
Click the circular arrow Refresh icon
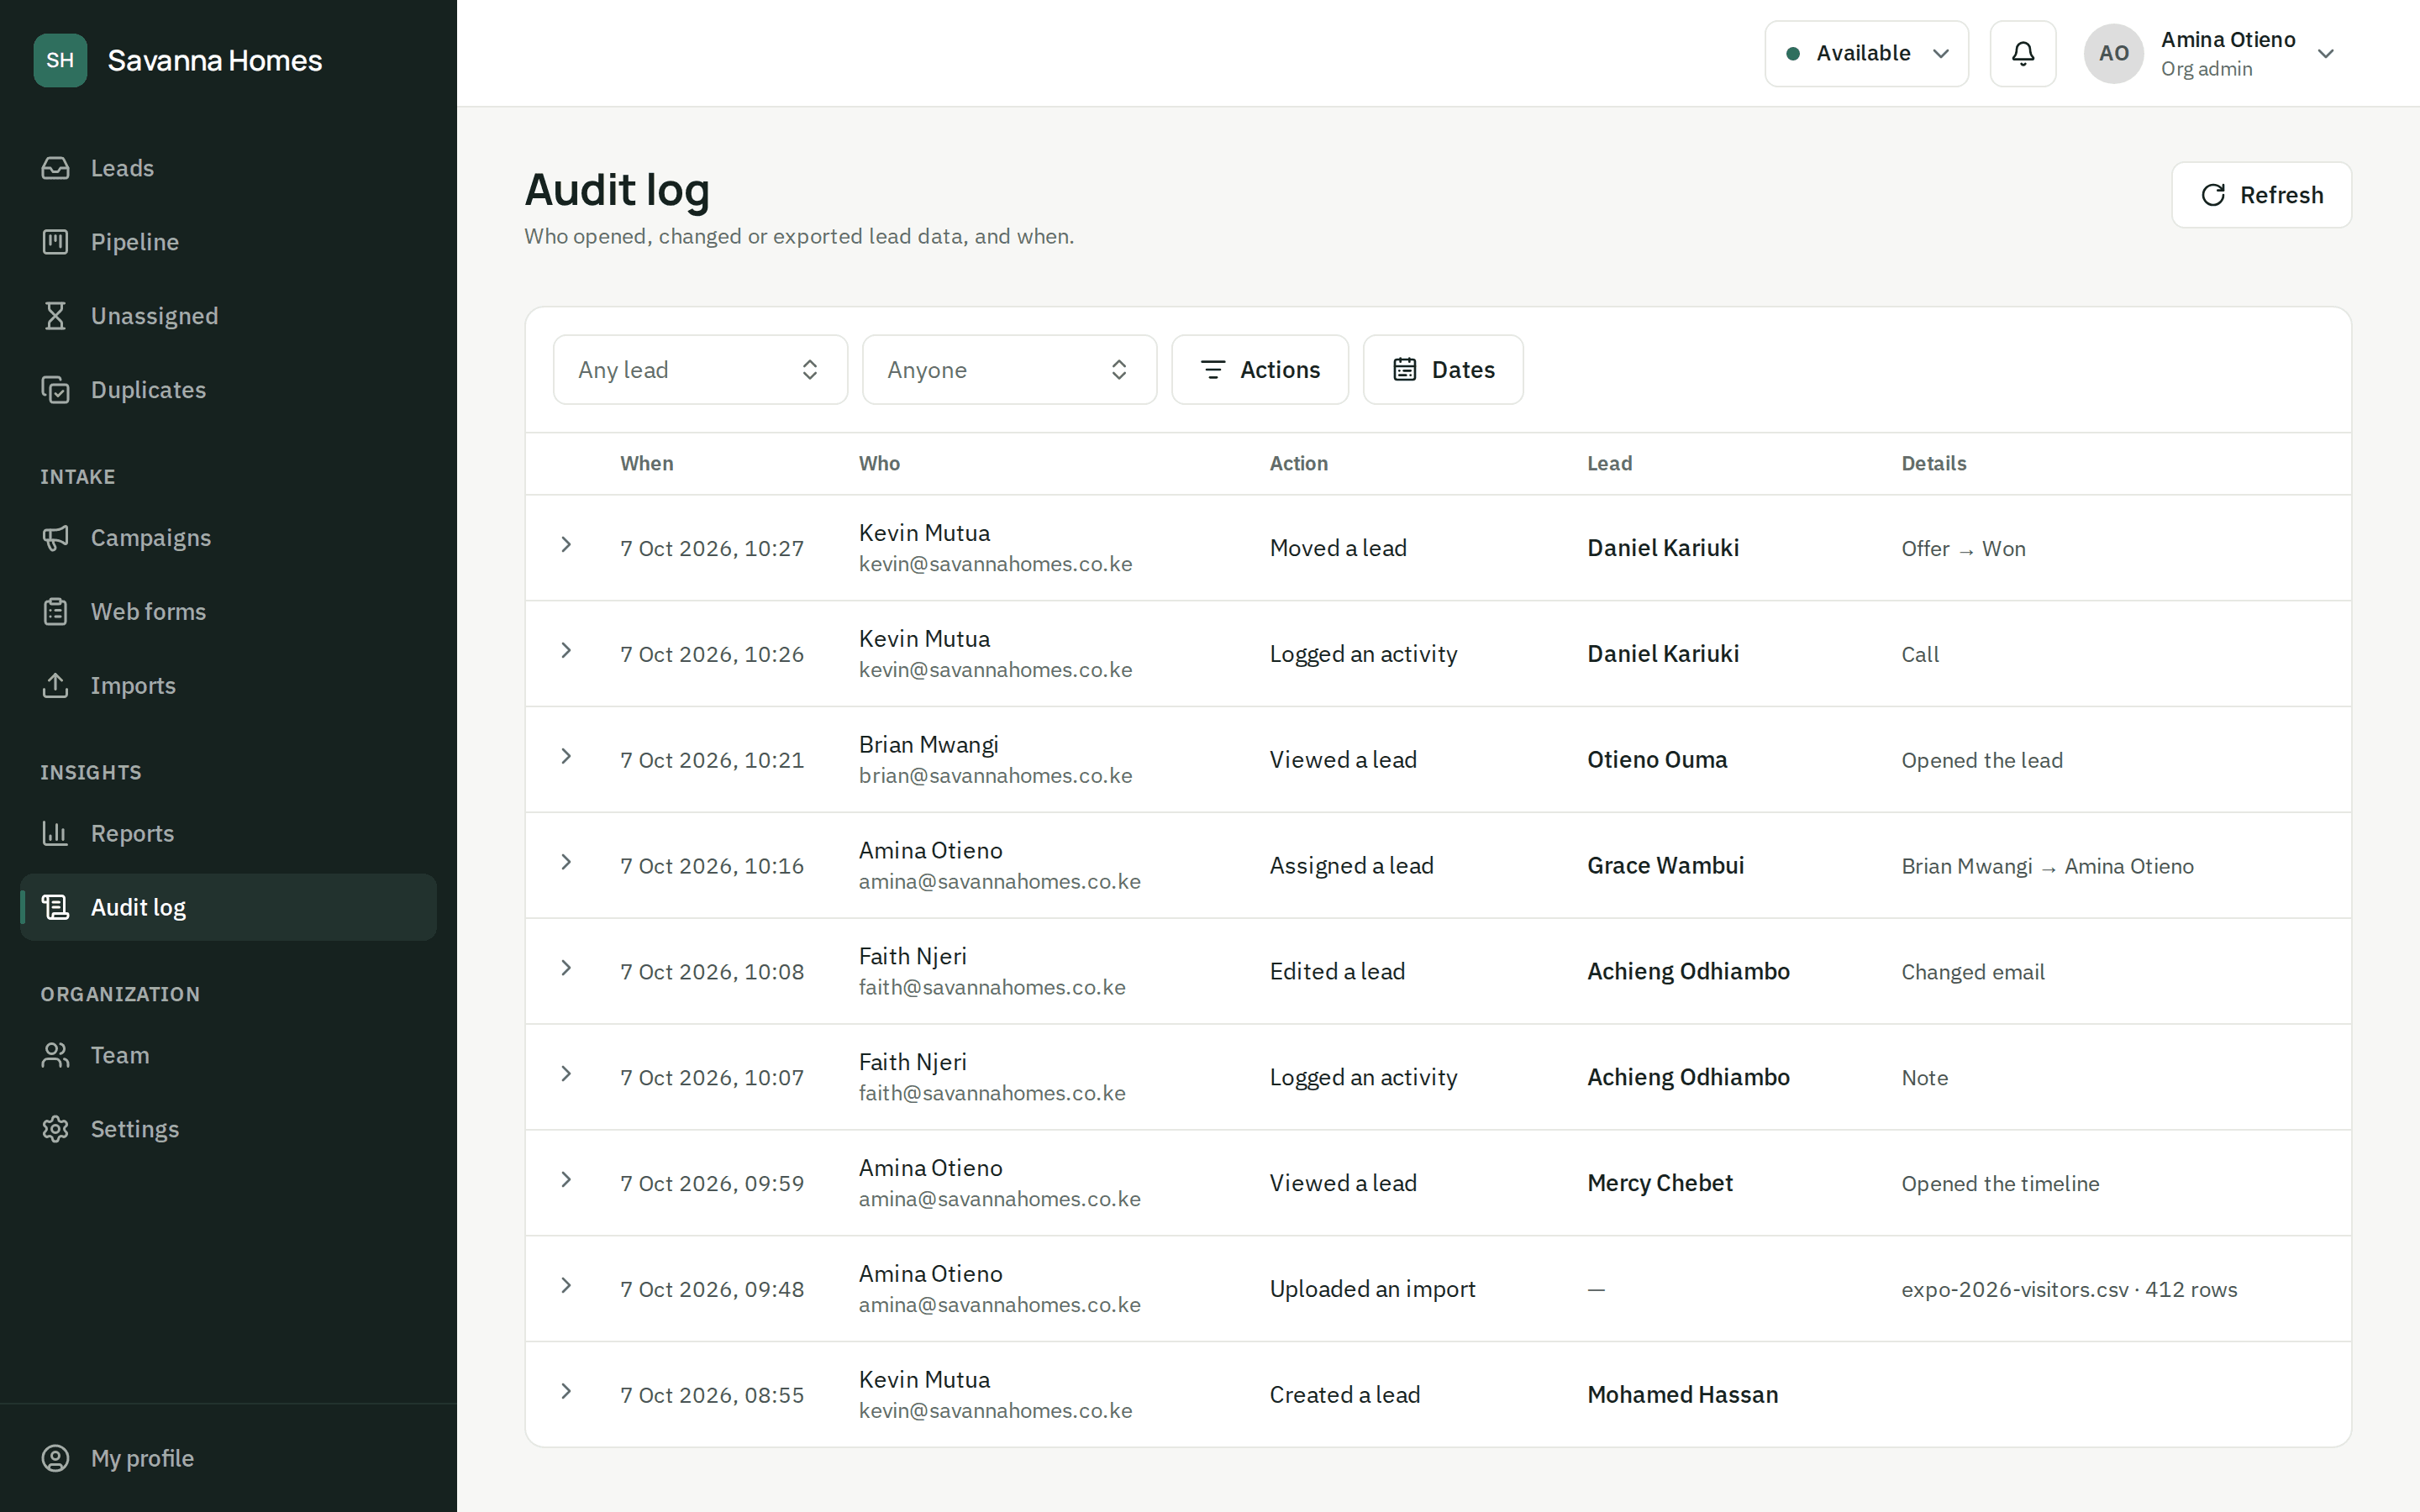click(2214, 195)
